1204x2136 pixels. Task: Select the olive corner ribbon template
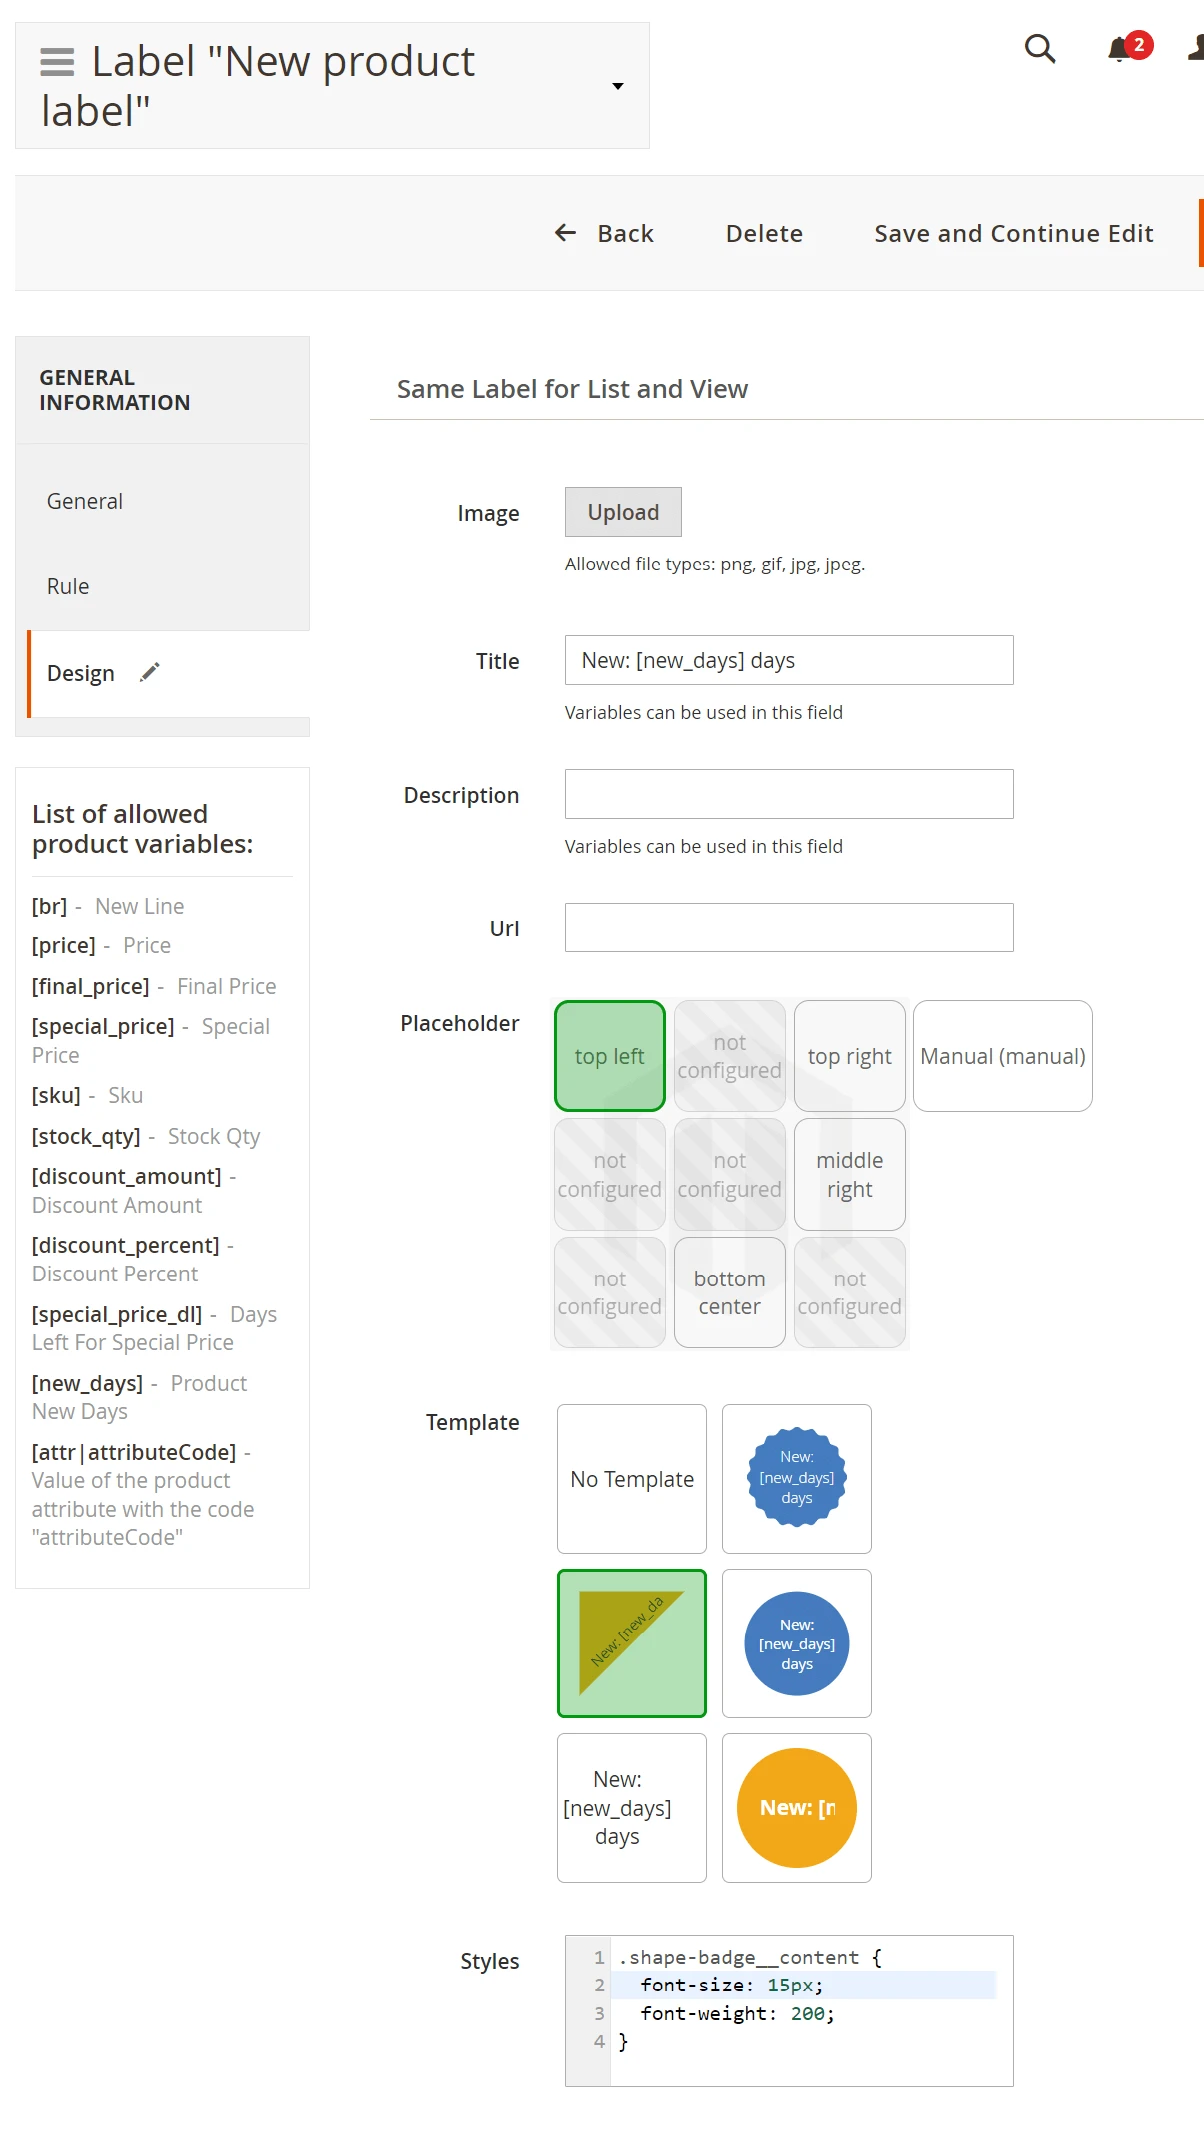click(632, 1643)
